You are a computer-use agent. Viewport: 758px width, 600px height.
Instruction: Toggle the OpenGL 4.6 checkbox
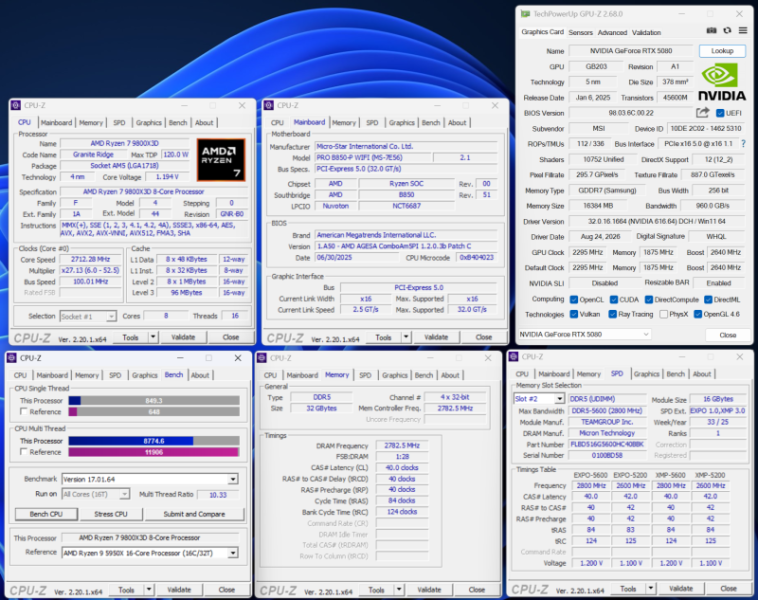point(698,314)
